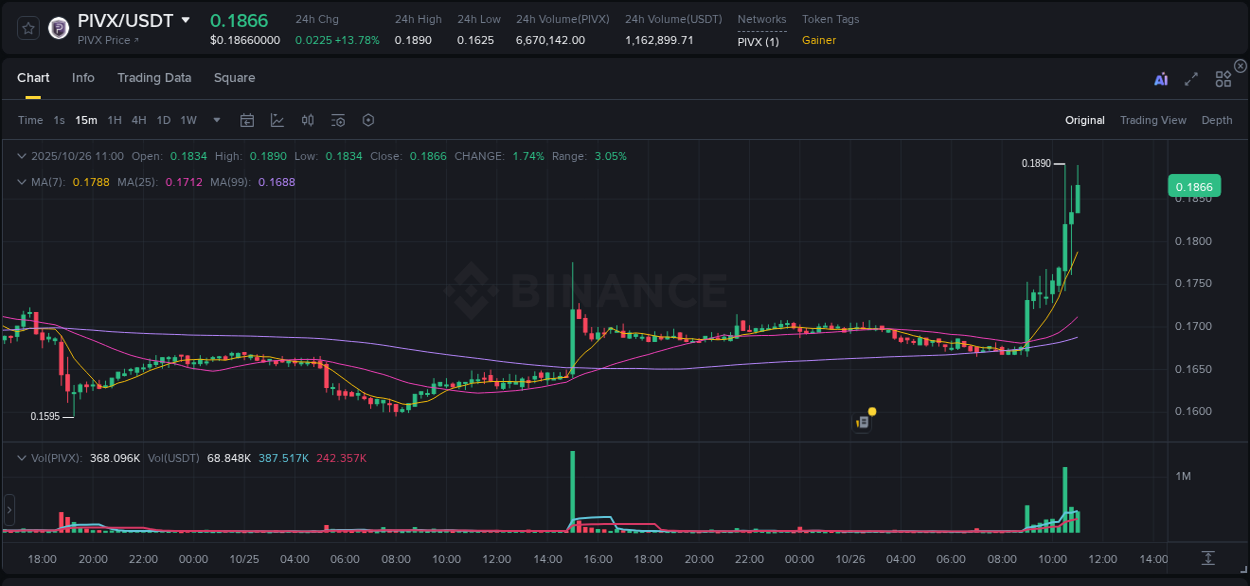
Task: Click the calendar jump-to-date icon
Action: pos(247,119)
